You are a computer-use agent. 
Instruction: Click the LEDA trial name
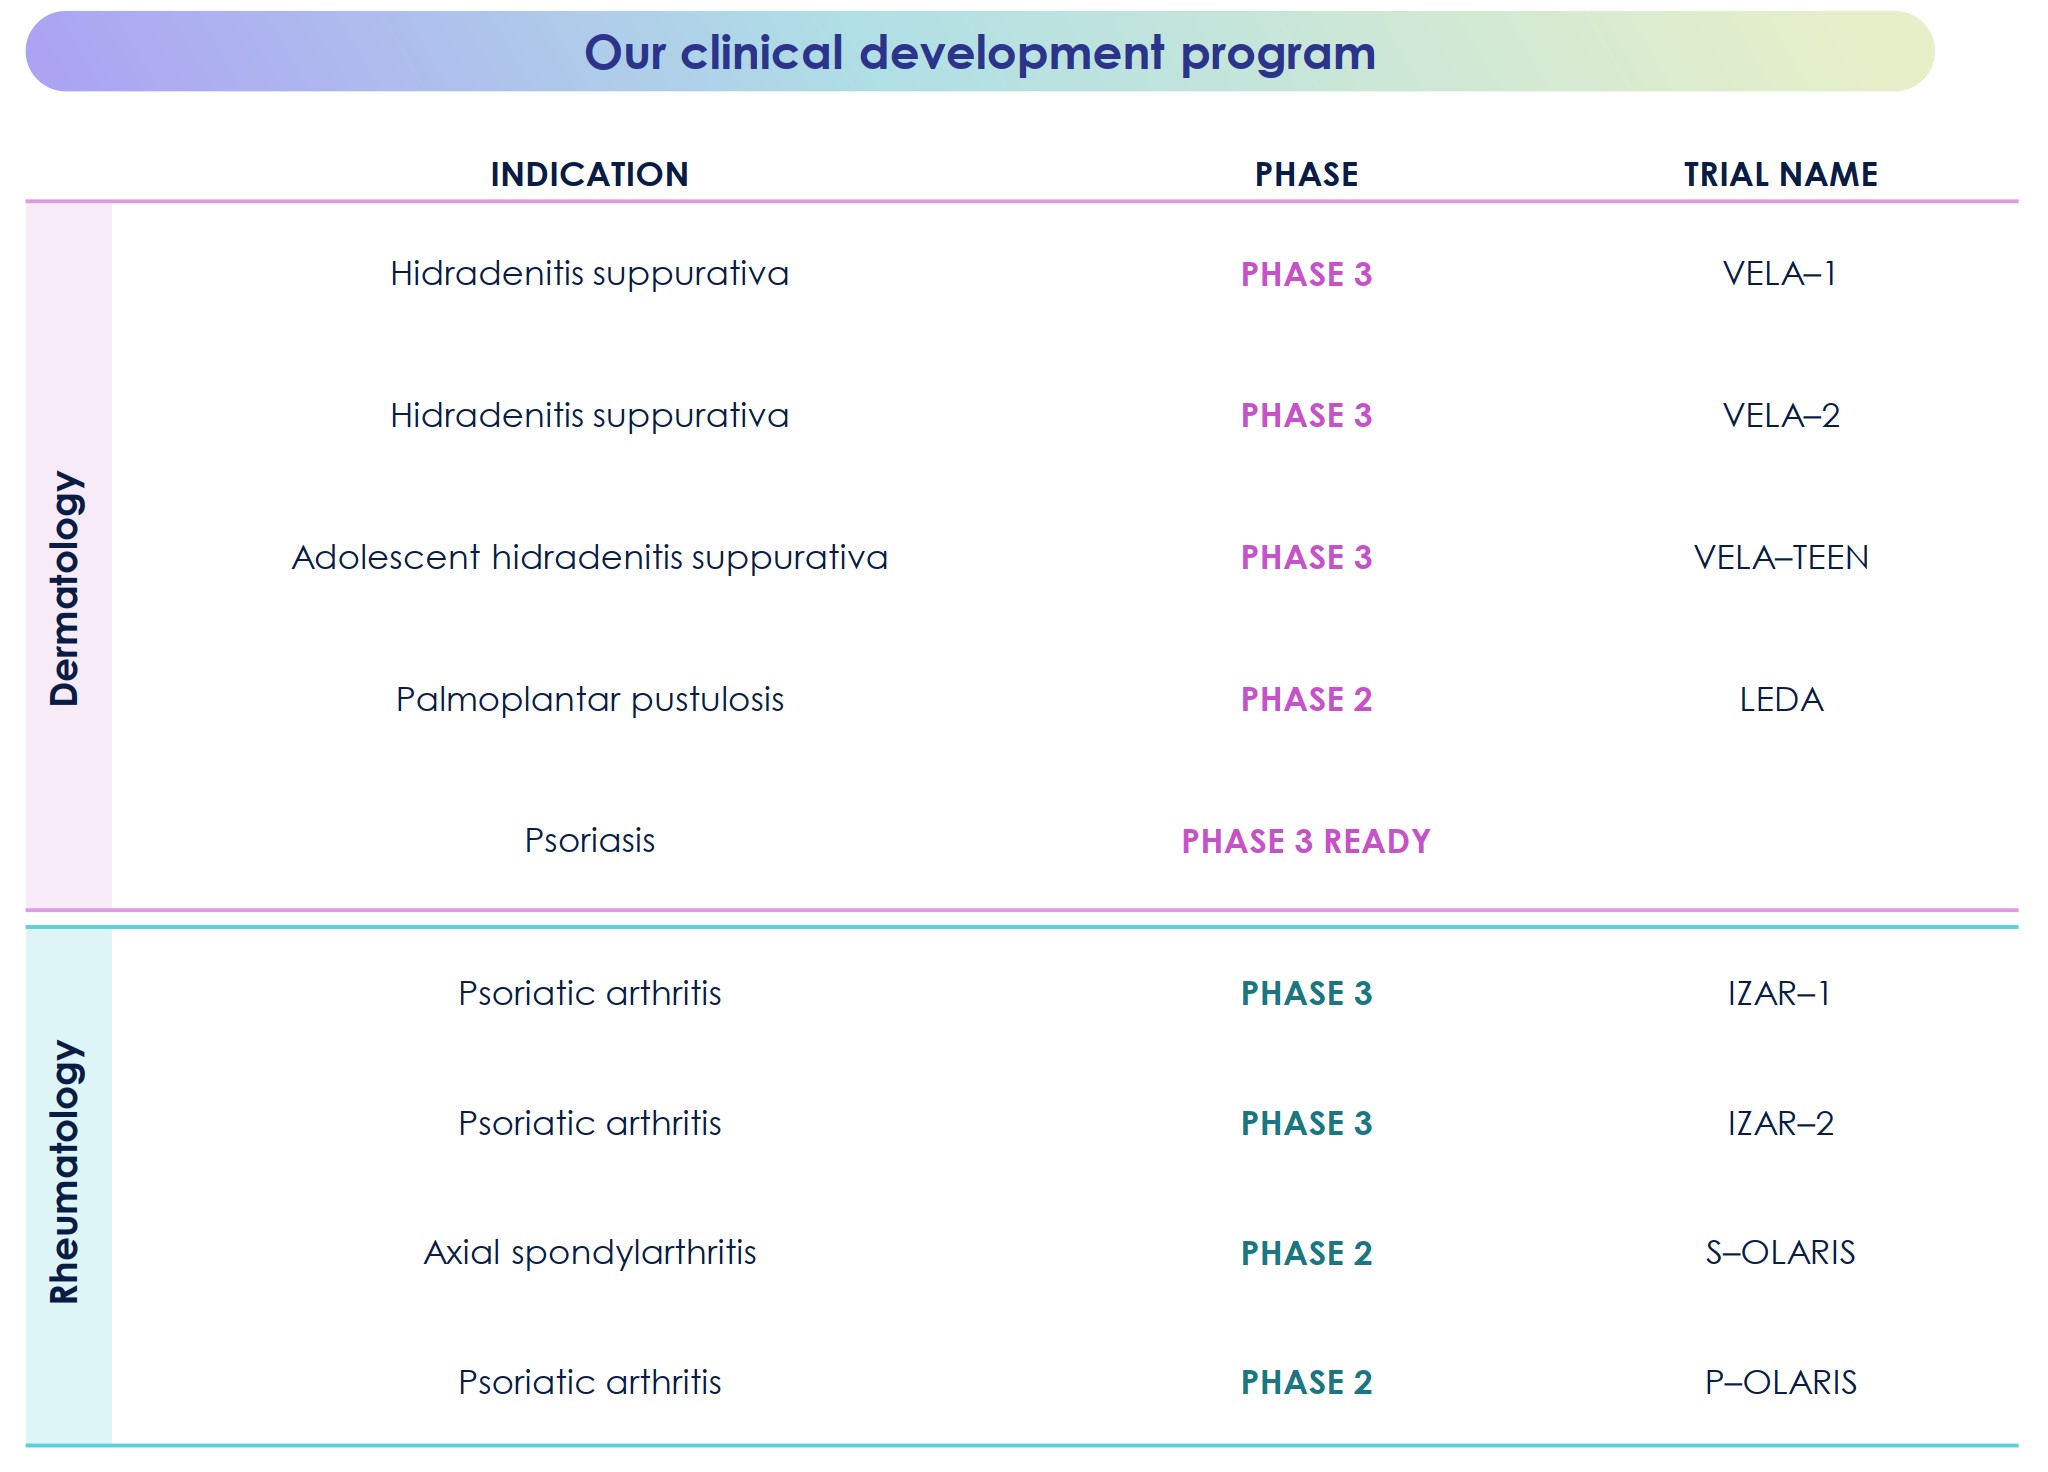coord(1780,699)
